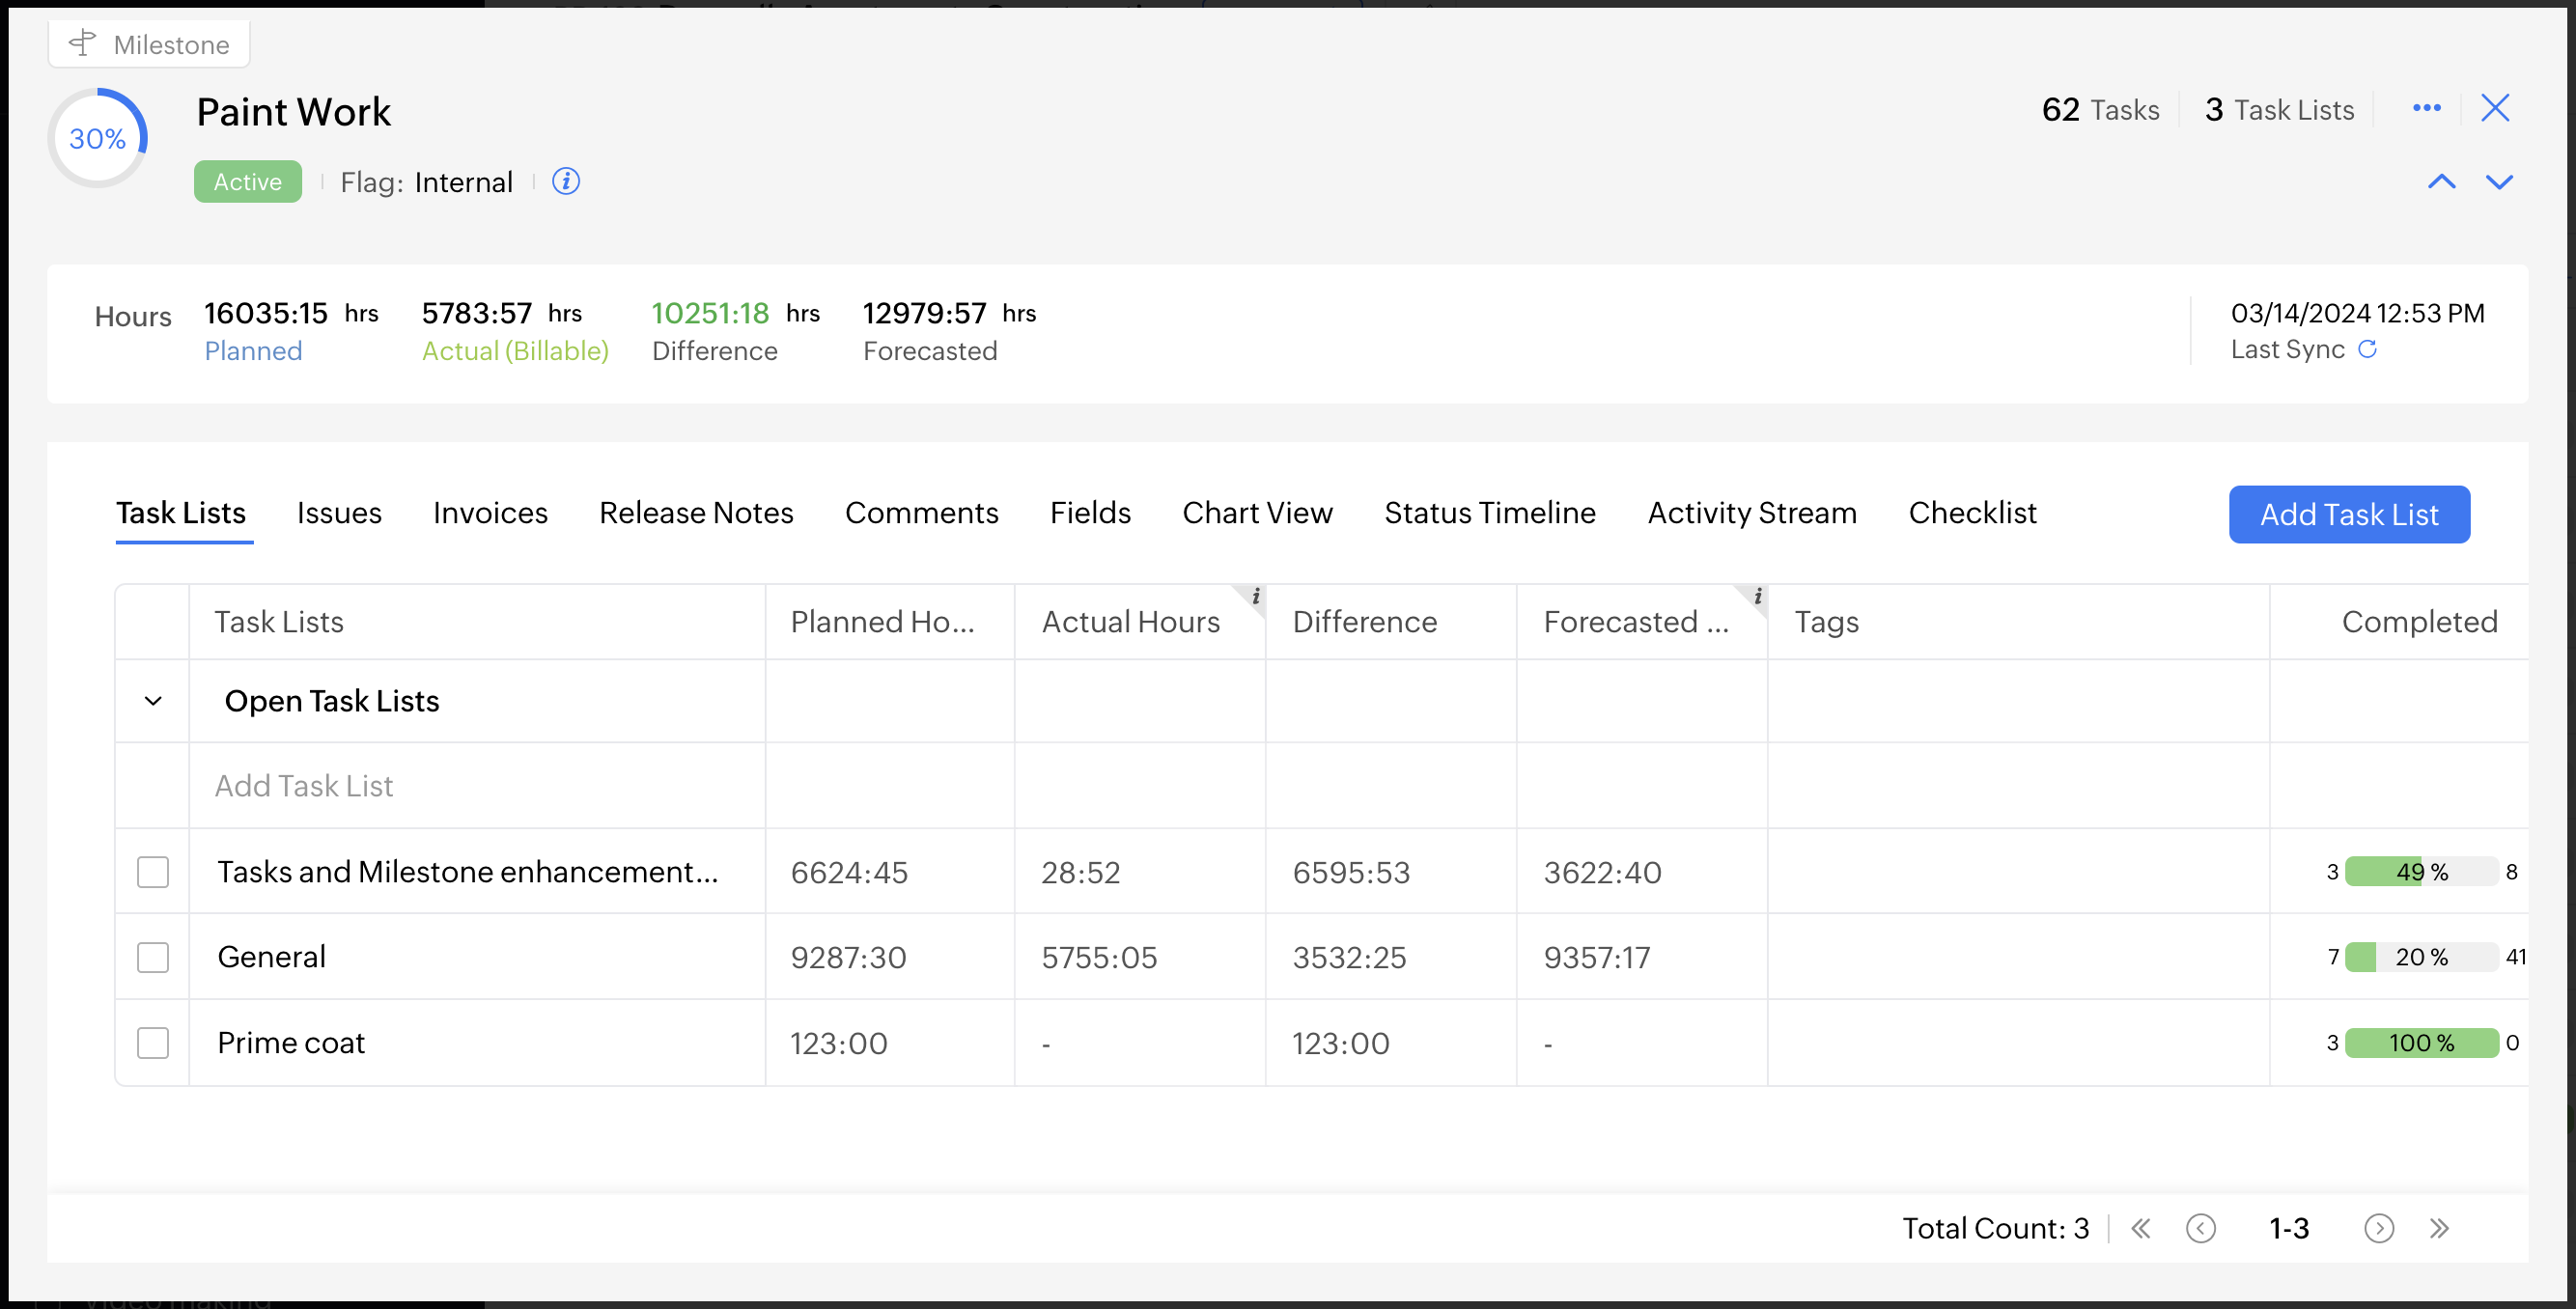Click the 3 Task Lists count
This screenshot has height=1309, width=2576.
click(2279, 109)
